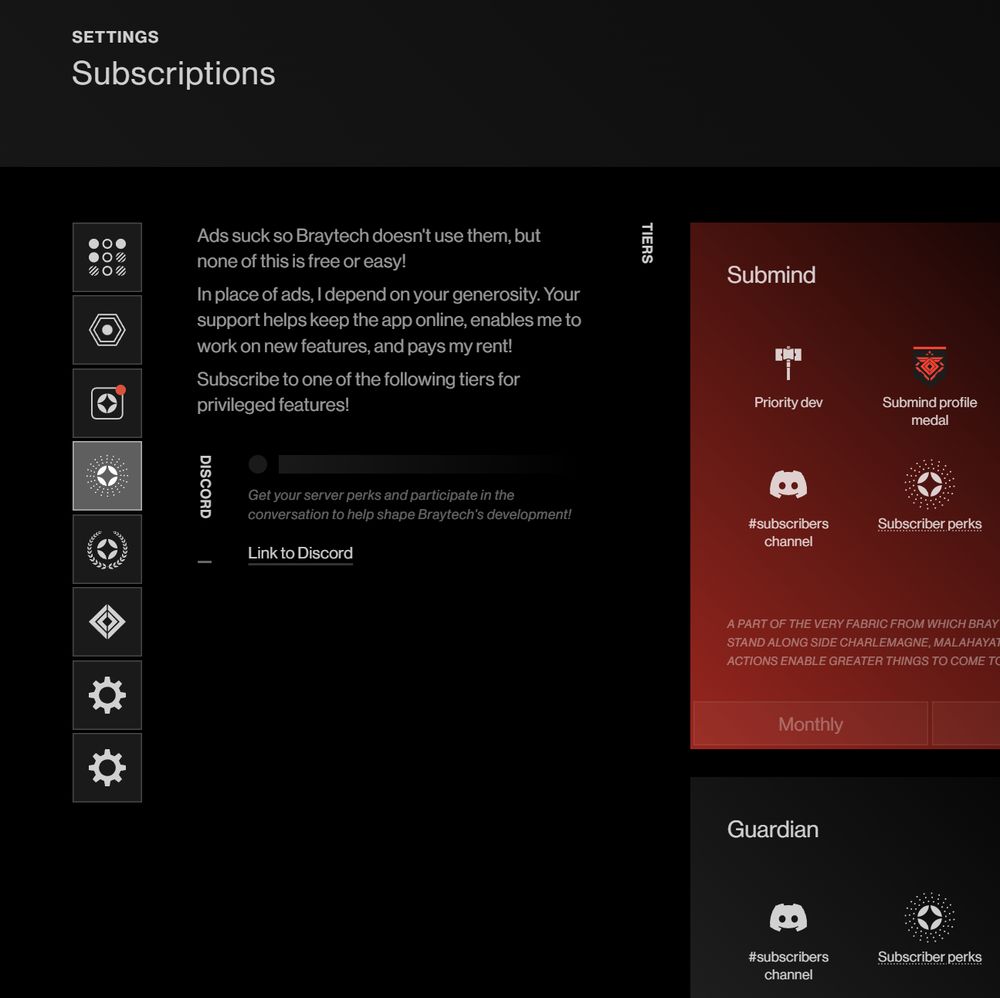
Task: Click the vertical DISCORD label
Action: coord(205,487)
